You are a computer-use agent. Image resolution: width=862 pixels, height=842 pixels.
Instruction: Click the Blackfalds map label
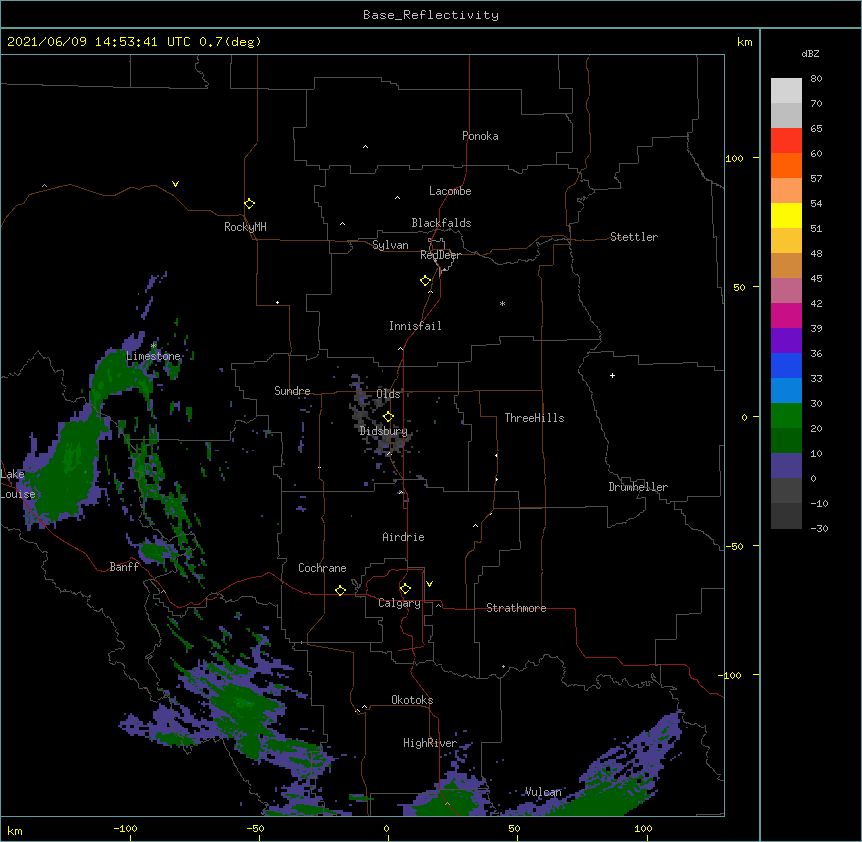tap(441, 223)
